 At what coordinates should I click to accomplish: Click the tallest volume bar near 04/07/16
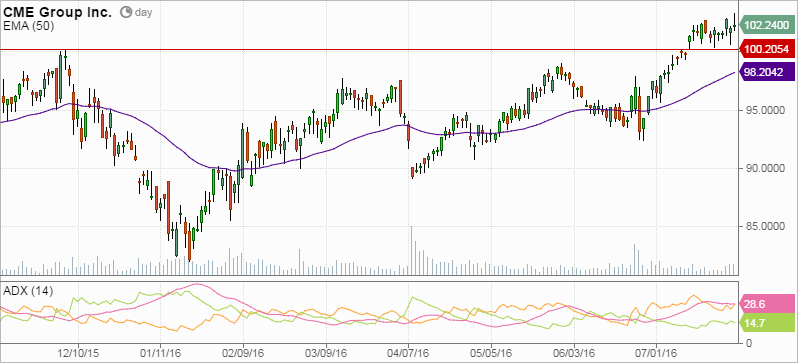[x=412, y=250]
